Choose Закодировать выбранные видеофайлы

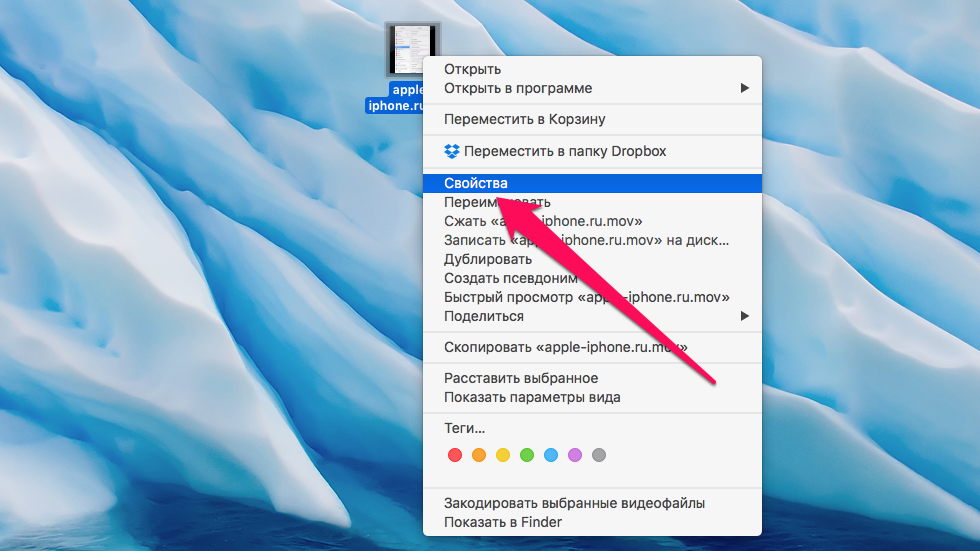592,504
